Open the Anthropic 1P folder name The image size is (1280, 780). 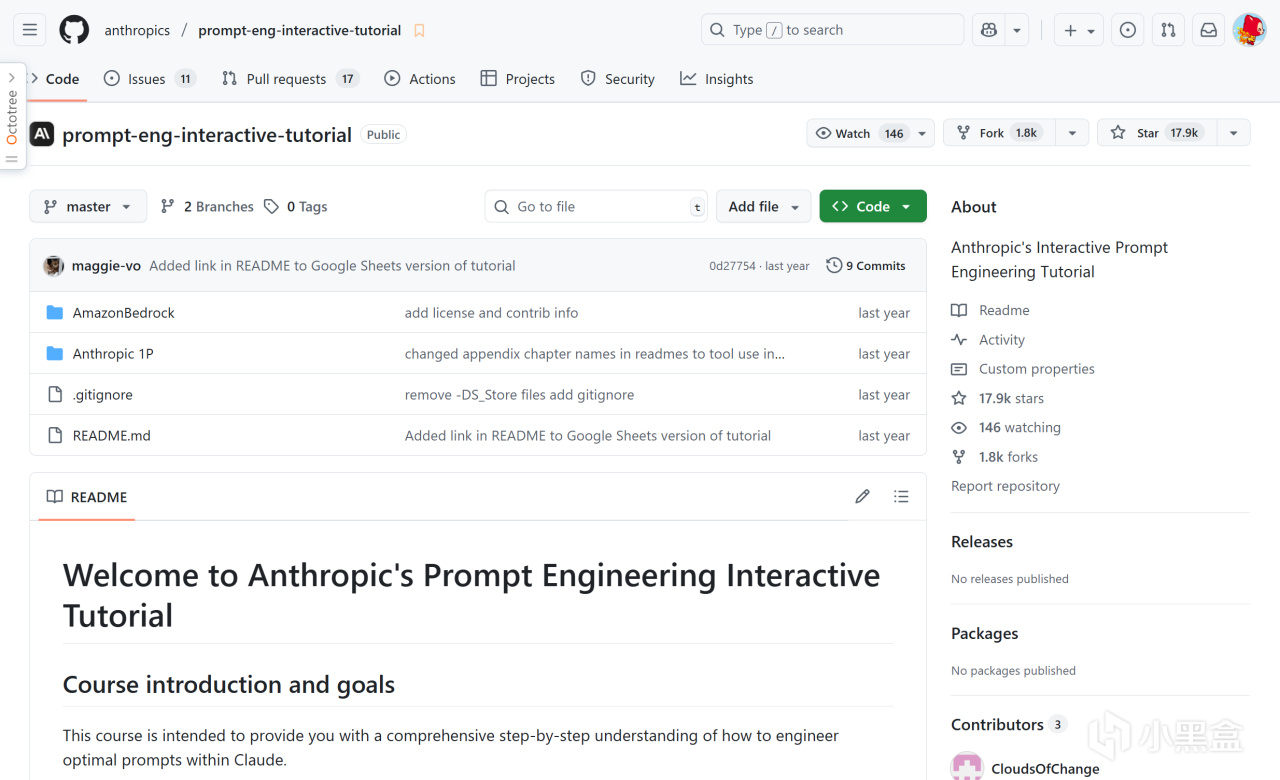113,354
